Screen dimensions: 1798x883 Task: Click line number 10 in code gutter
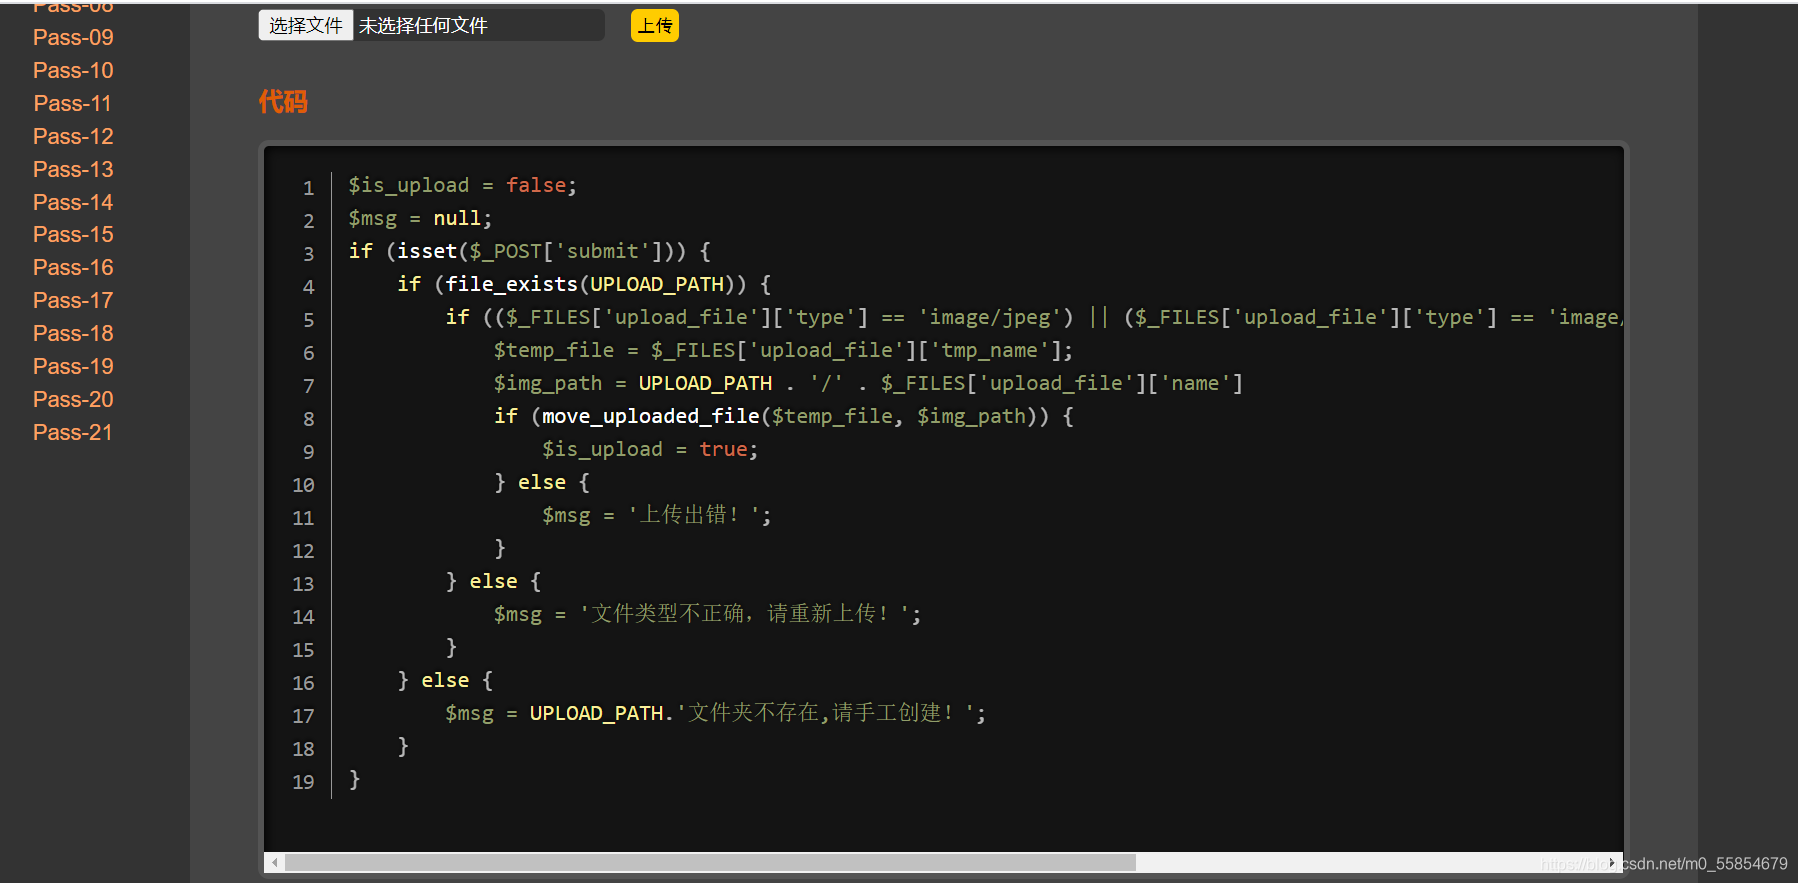coord(303,485)
